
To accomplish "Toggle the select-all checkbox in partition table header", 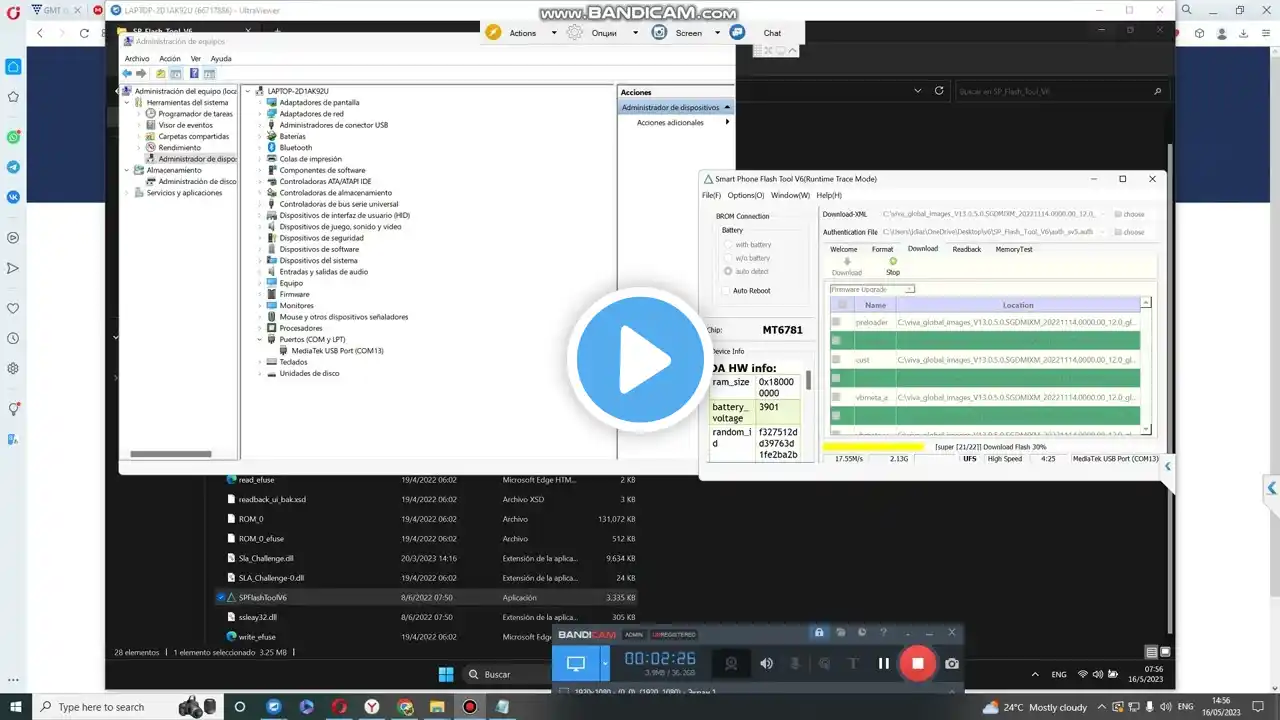I will pyautogui.click(x=842, y=305).
